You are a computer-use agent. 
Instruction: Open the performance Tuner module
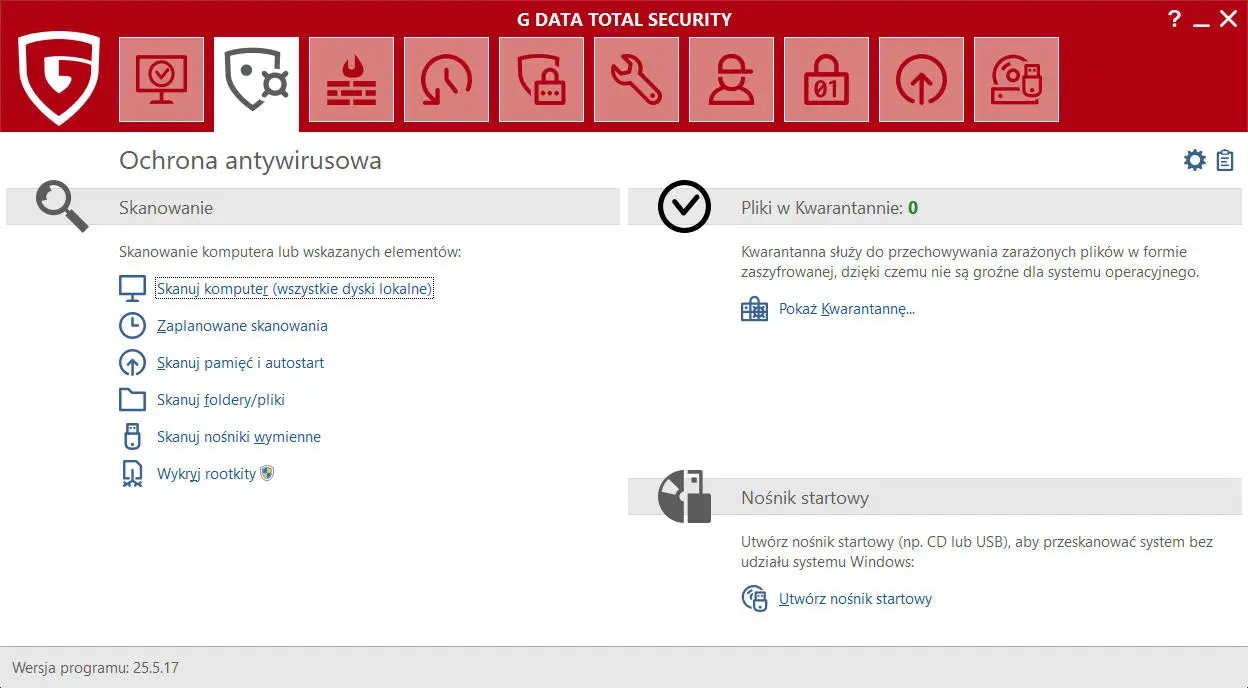pyautogui.click(x=446, y=78)
